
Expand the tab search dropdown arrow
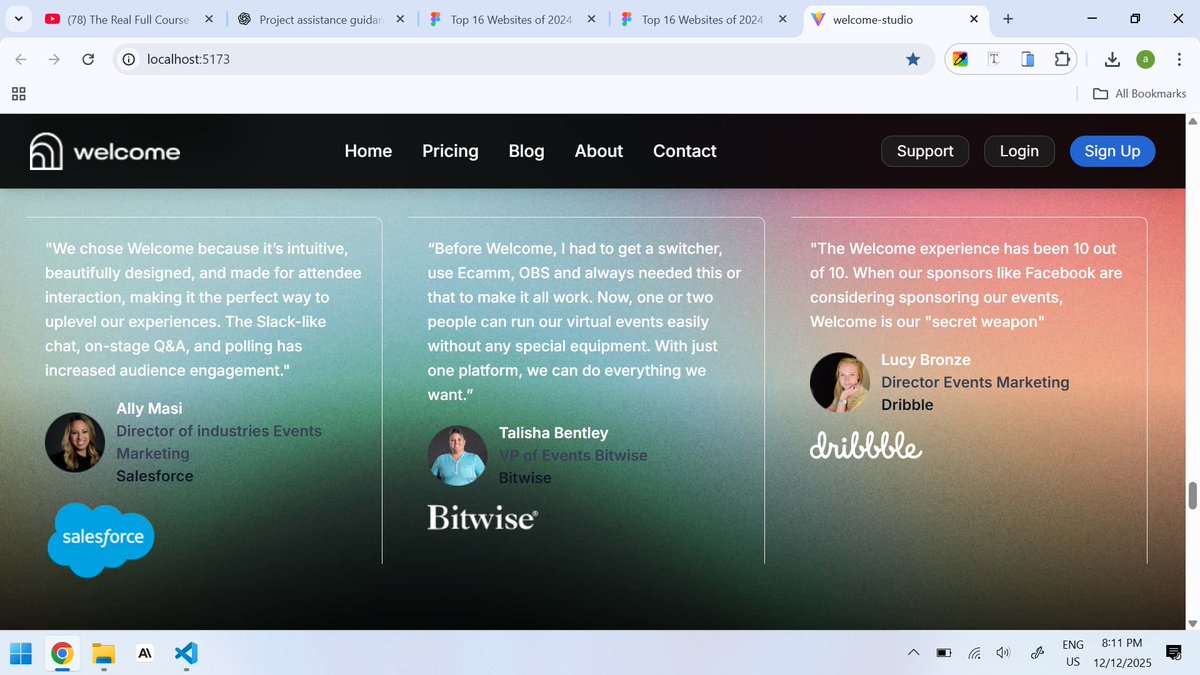coord(18,19)
